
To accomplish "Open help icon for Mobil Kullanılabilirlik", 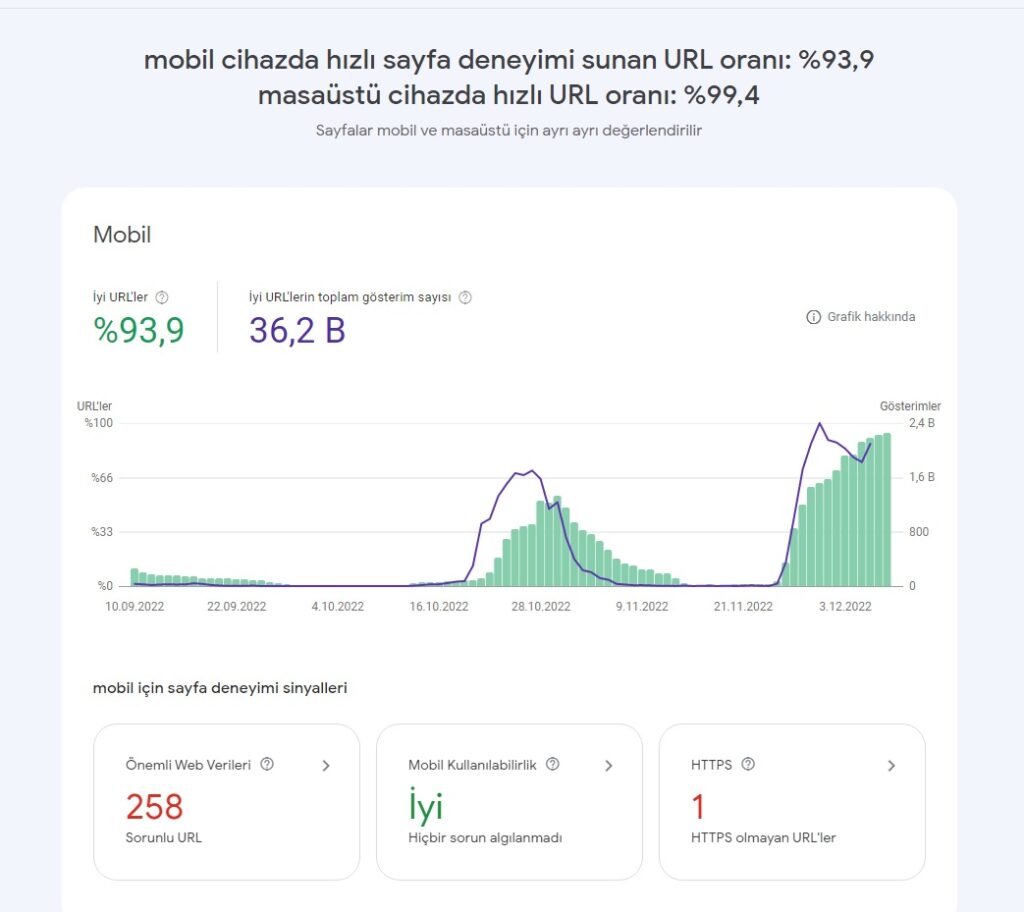I will pos(553,764).
